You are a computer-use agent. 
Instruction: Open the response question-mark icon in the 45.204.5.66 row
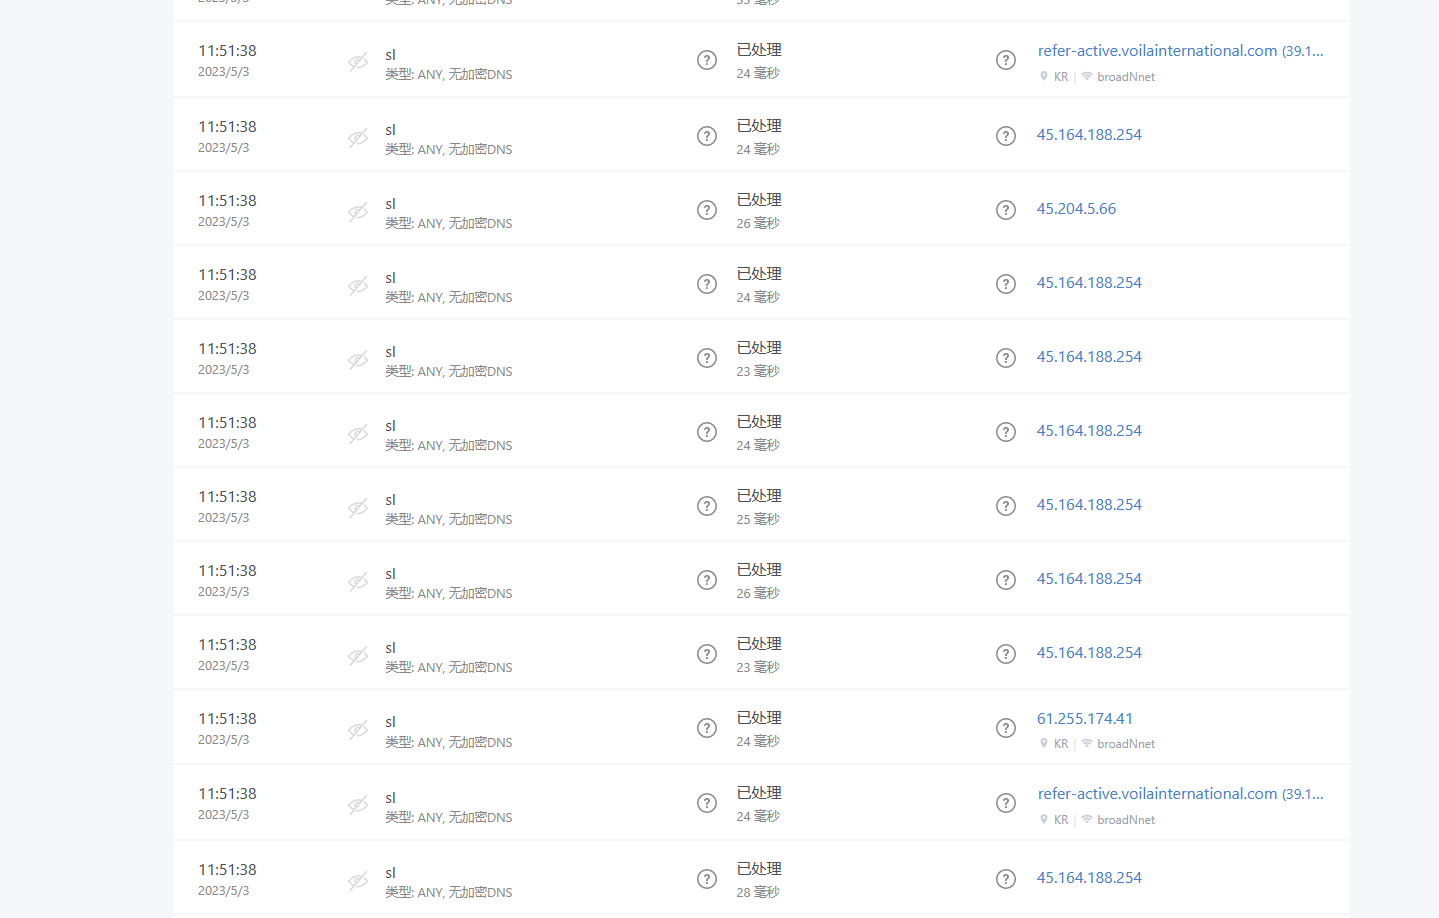[x=707, y=210]
